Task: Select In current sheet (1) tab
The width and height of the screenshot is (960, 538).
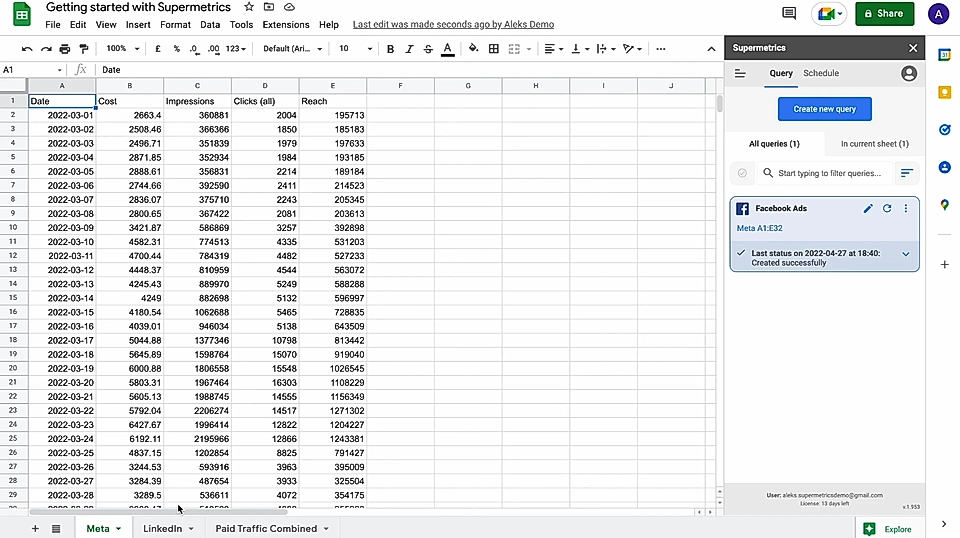Action: coord(874,144)
